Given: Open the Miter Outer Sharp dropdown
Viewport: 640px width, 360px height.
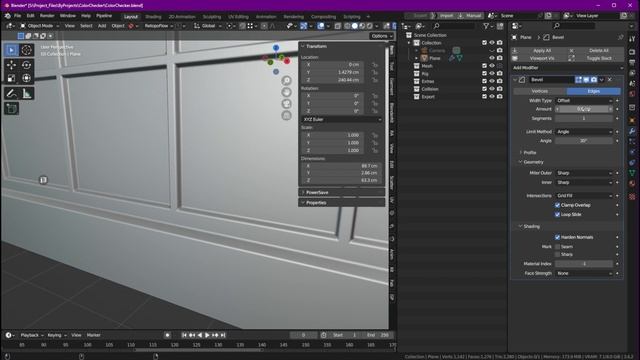Looking at the screenshot, I should point(584,173).
